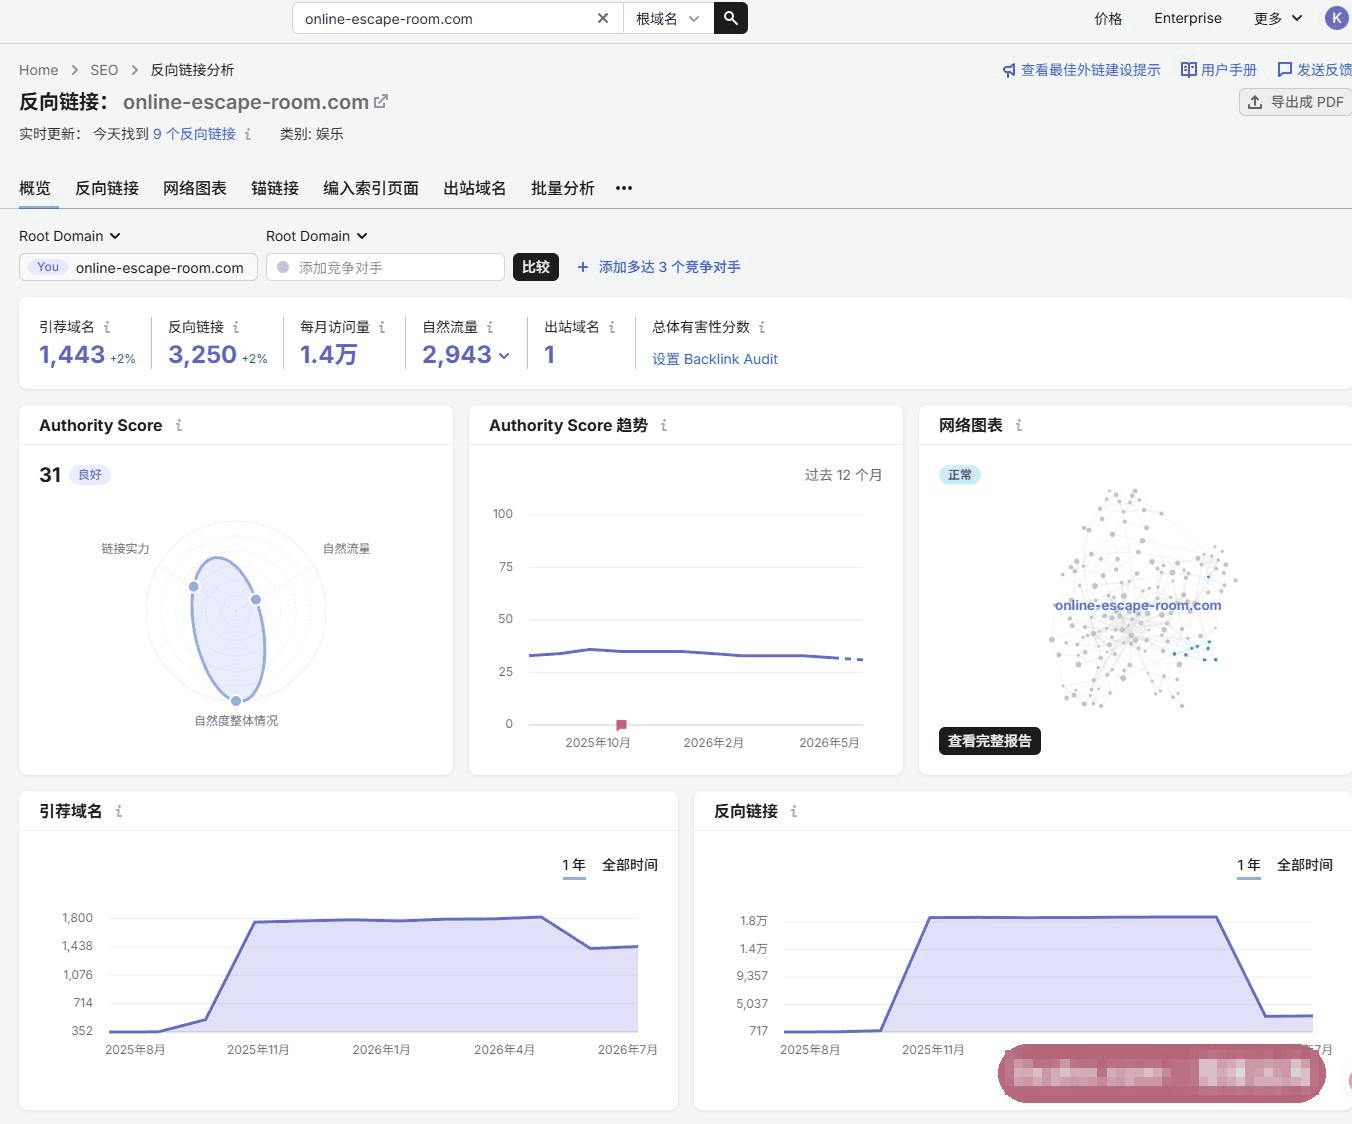Open the 根域名 scope dropdown
The width and height of the screenshot is (1352, 1124).
pyautogui.click(x=668, y=18)
